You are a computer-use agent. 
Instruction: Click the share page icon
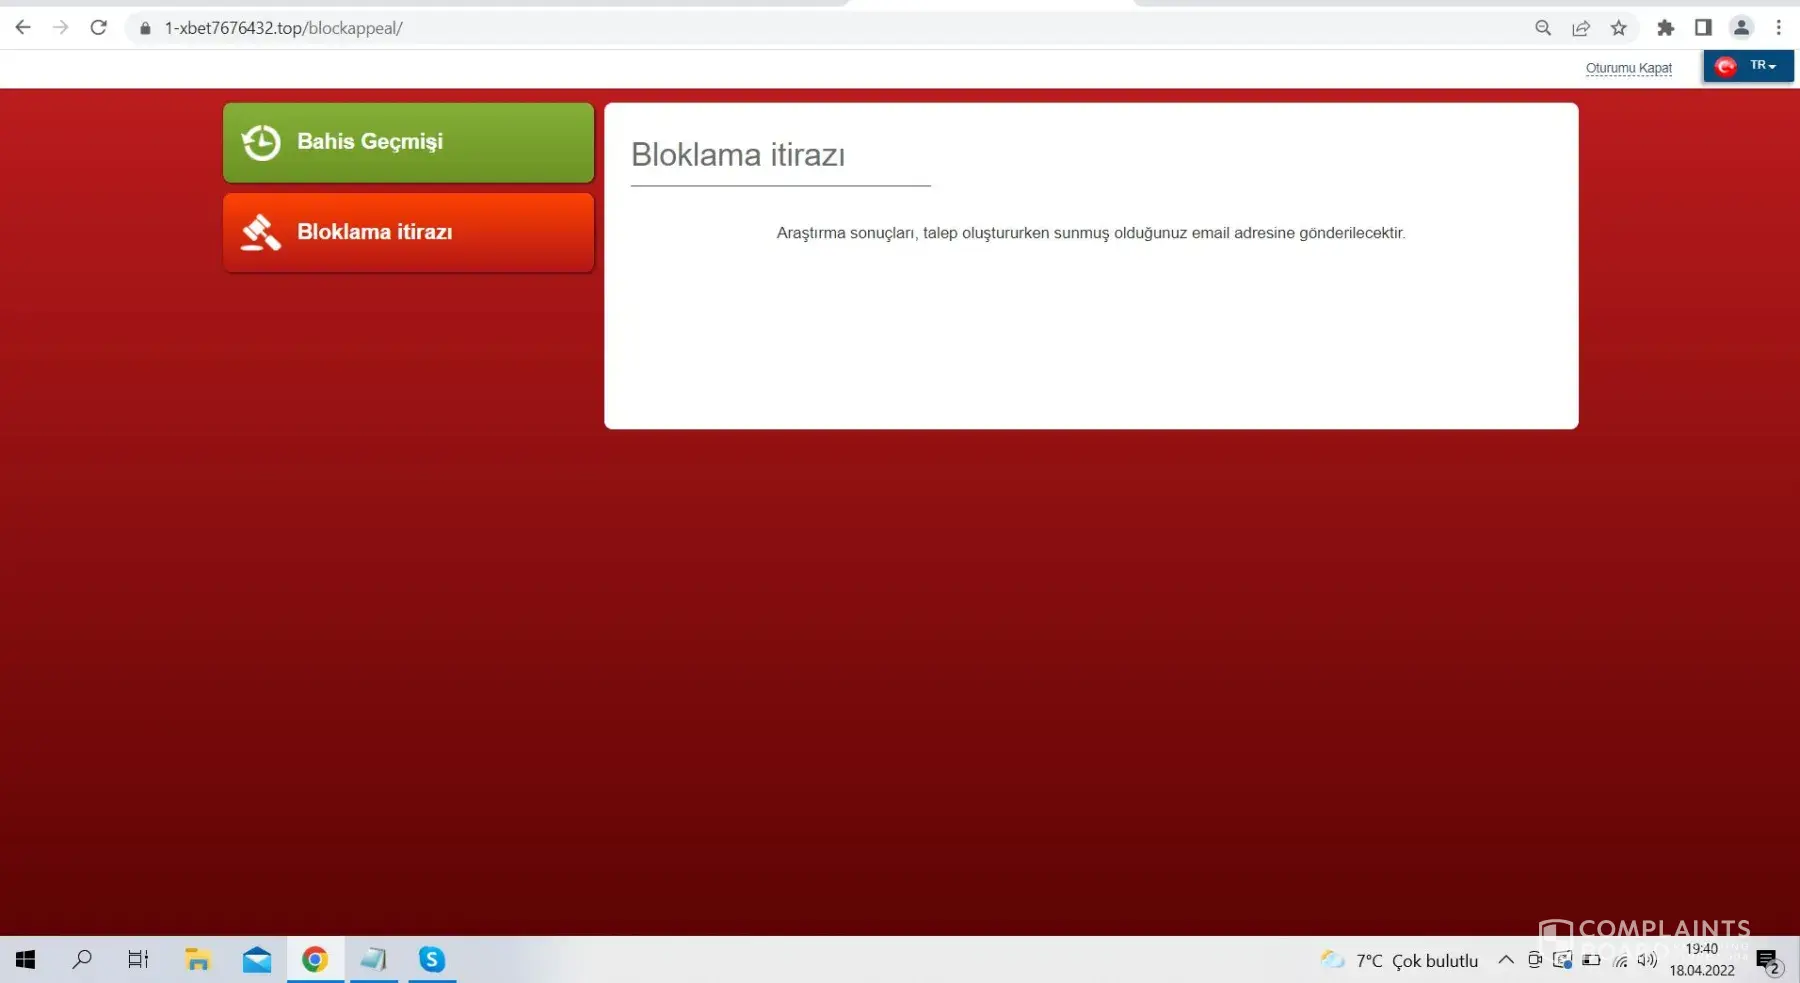pos(1581,28)
